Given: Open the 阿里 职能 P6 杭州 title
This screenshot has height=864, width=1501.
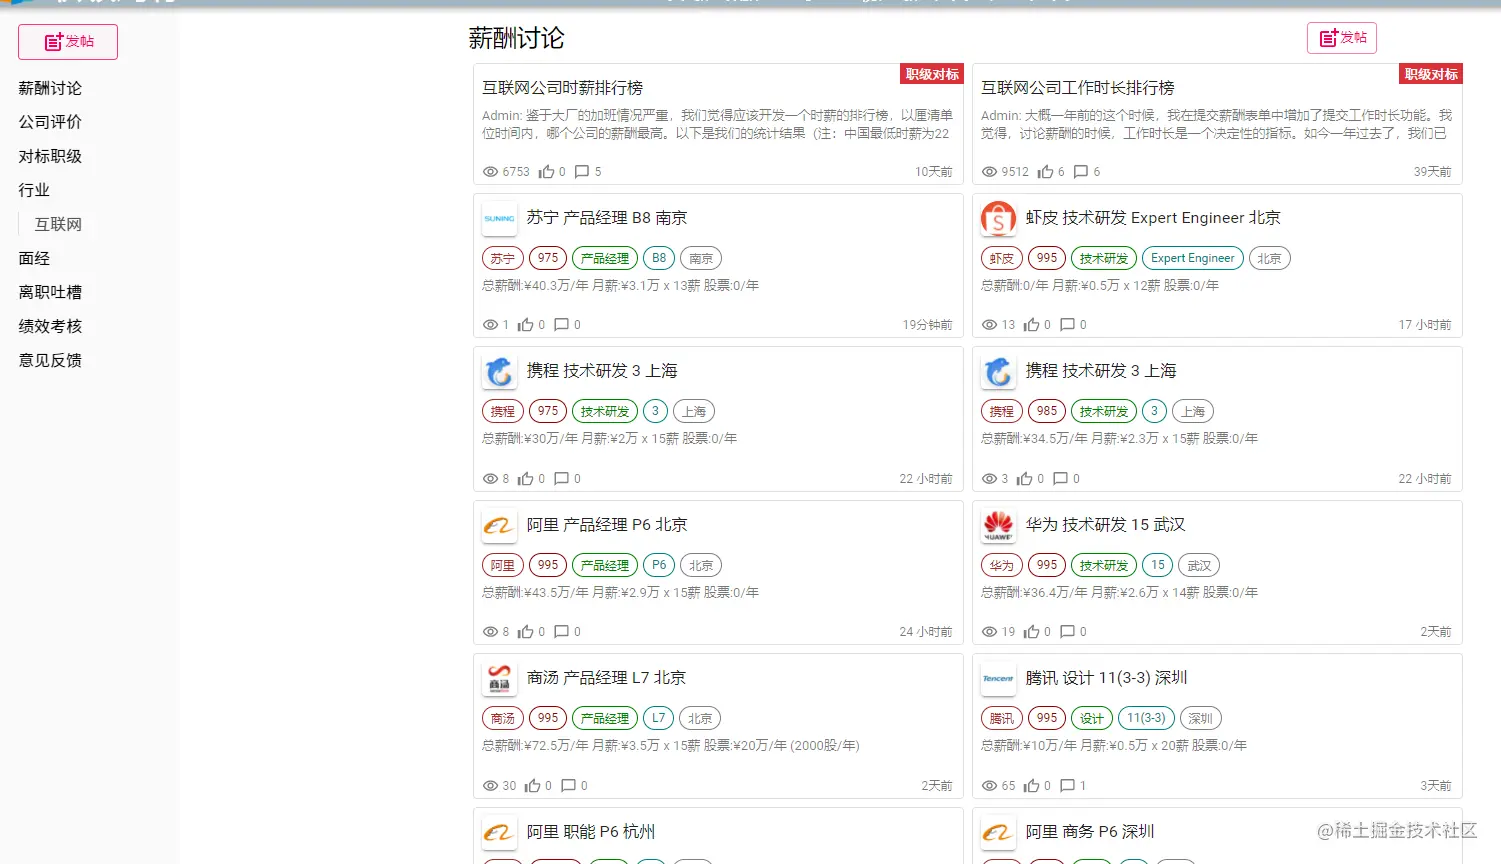Looking at the screenshot, I should [591, 832].
